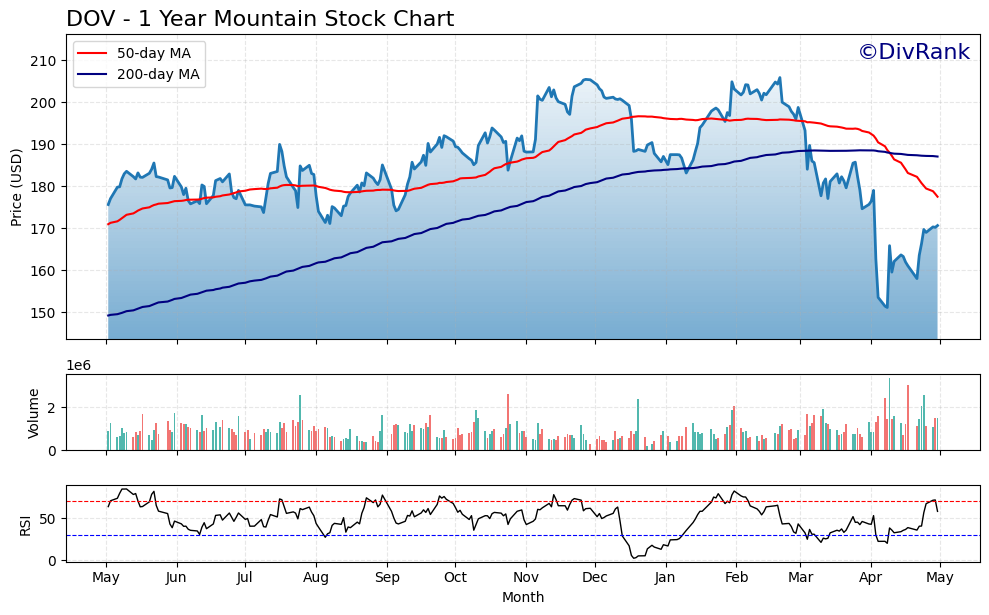Image resolution: width=989 pixels, height=615 pixels.
Task: Click the red dashed RSI overbought line
Action: 524,501
